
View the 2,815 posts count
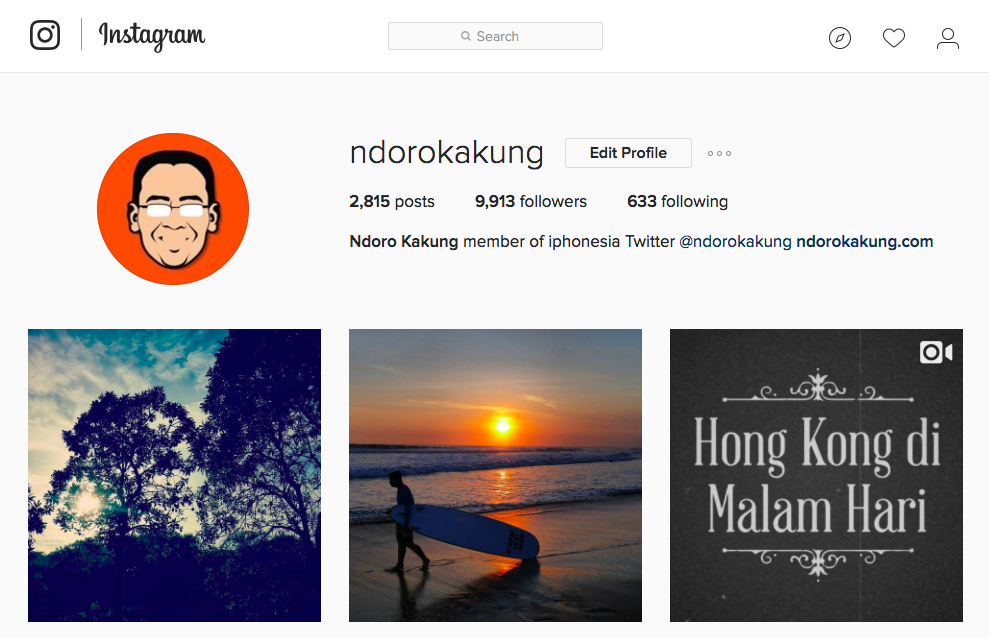pyautogui.click(x=392, y=202)
